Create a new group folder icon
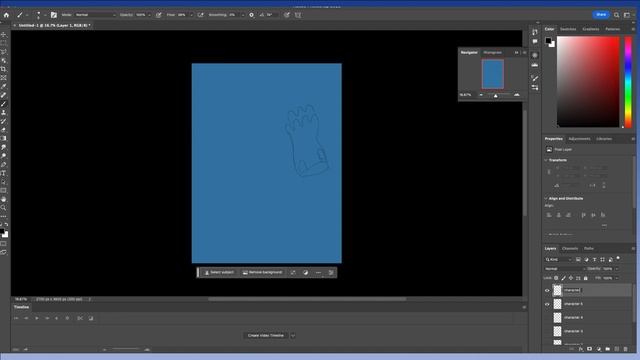 click(607, 349)
